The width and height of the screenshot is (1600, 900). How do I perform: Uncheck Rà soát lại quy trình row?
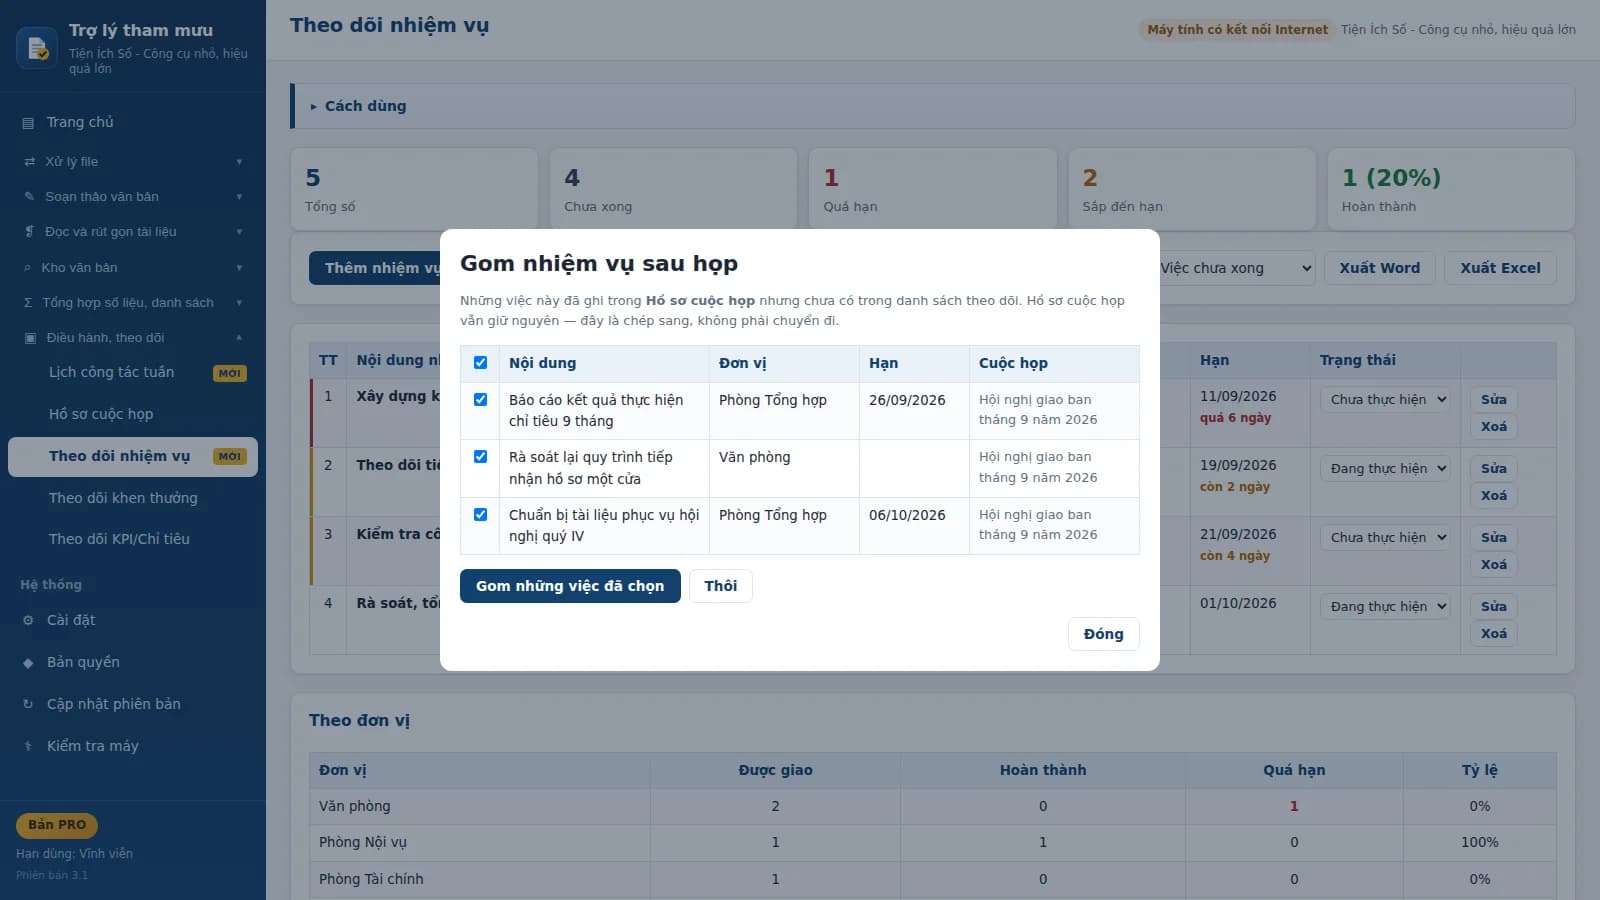point(480,457)
